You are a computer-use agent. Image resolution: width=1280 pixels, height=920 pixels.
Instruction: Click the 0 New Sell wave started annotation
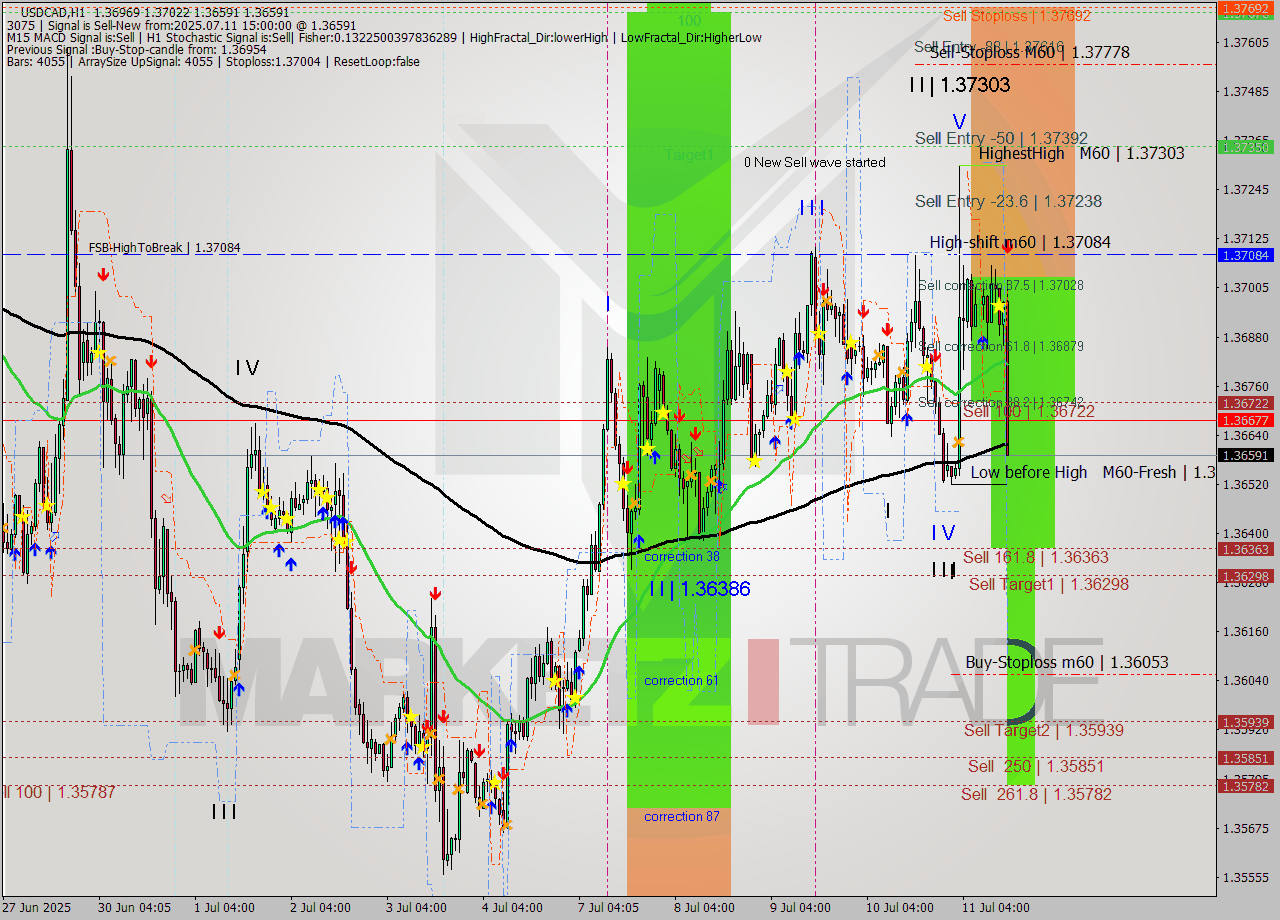tap(815, 162)
